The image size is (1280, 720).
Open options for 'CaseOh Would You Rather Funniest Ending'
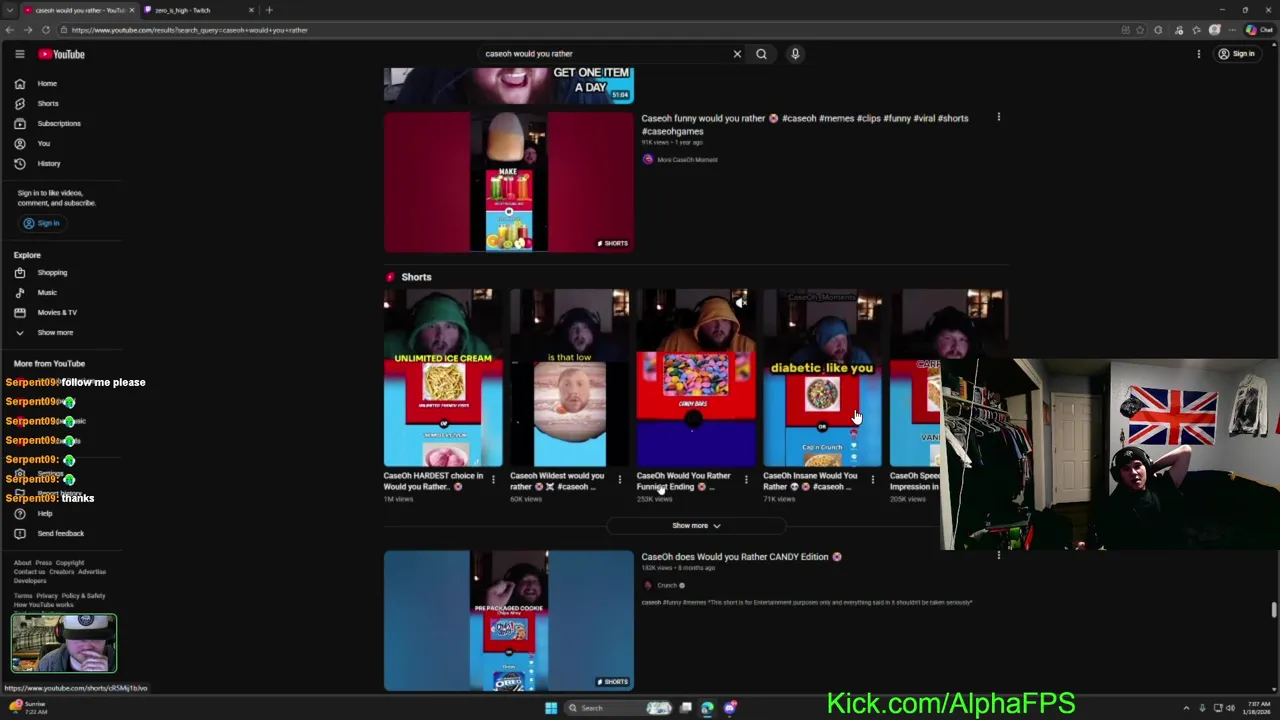coord(746,481)
